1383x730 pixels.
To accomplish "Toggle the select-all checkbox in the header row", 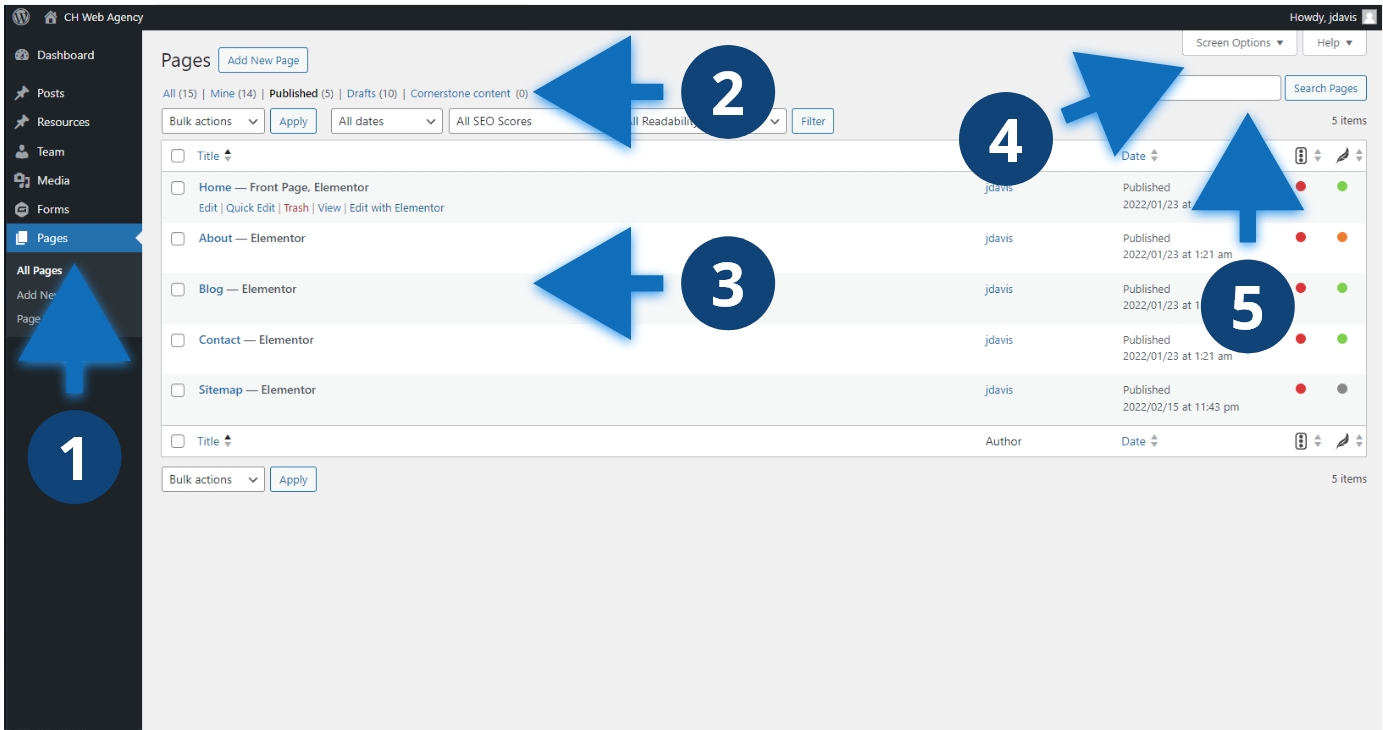I will (x=178, y=156).
